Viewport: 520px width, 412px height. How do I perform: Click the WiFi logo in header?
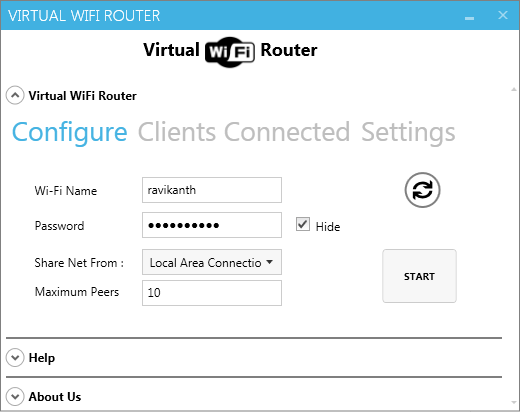click(x=230, y=52)
